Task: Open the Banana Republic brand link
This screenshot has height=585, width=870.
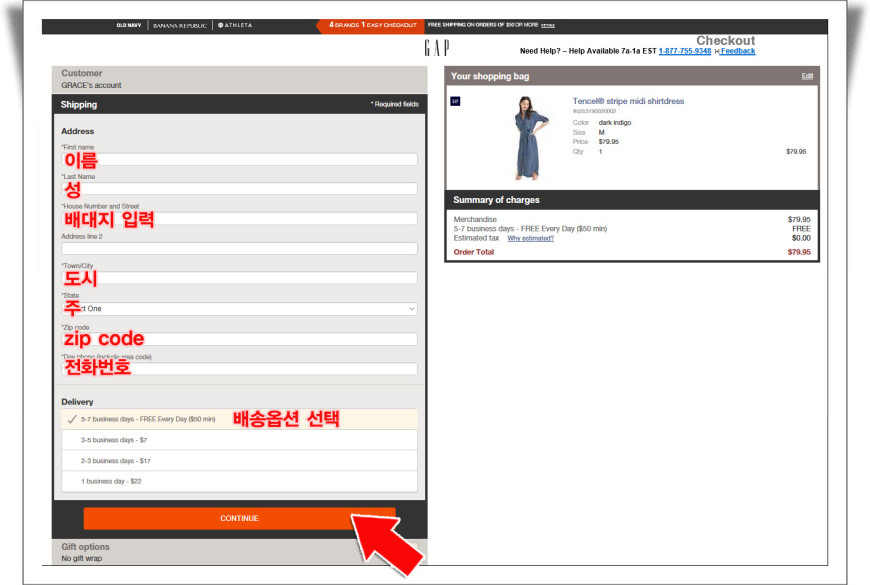Action: click(180, 26)
